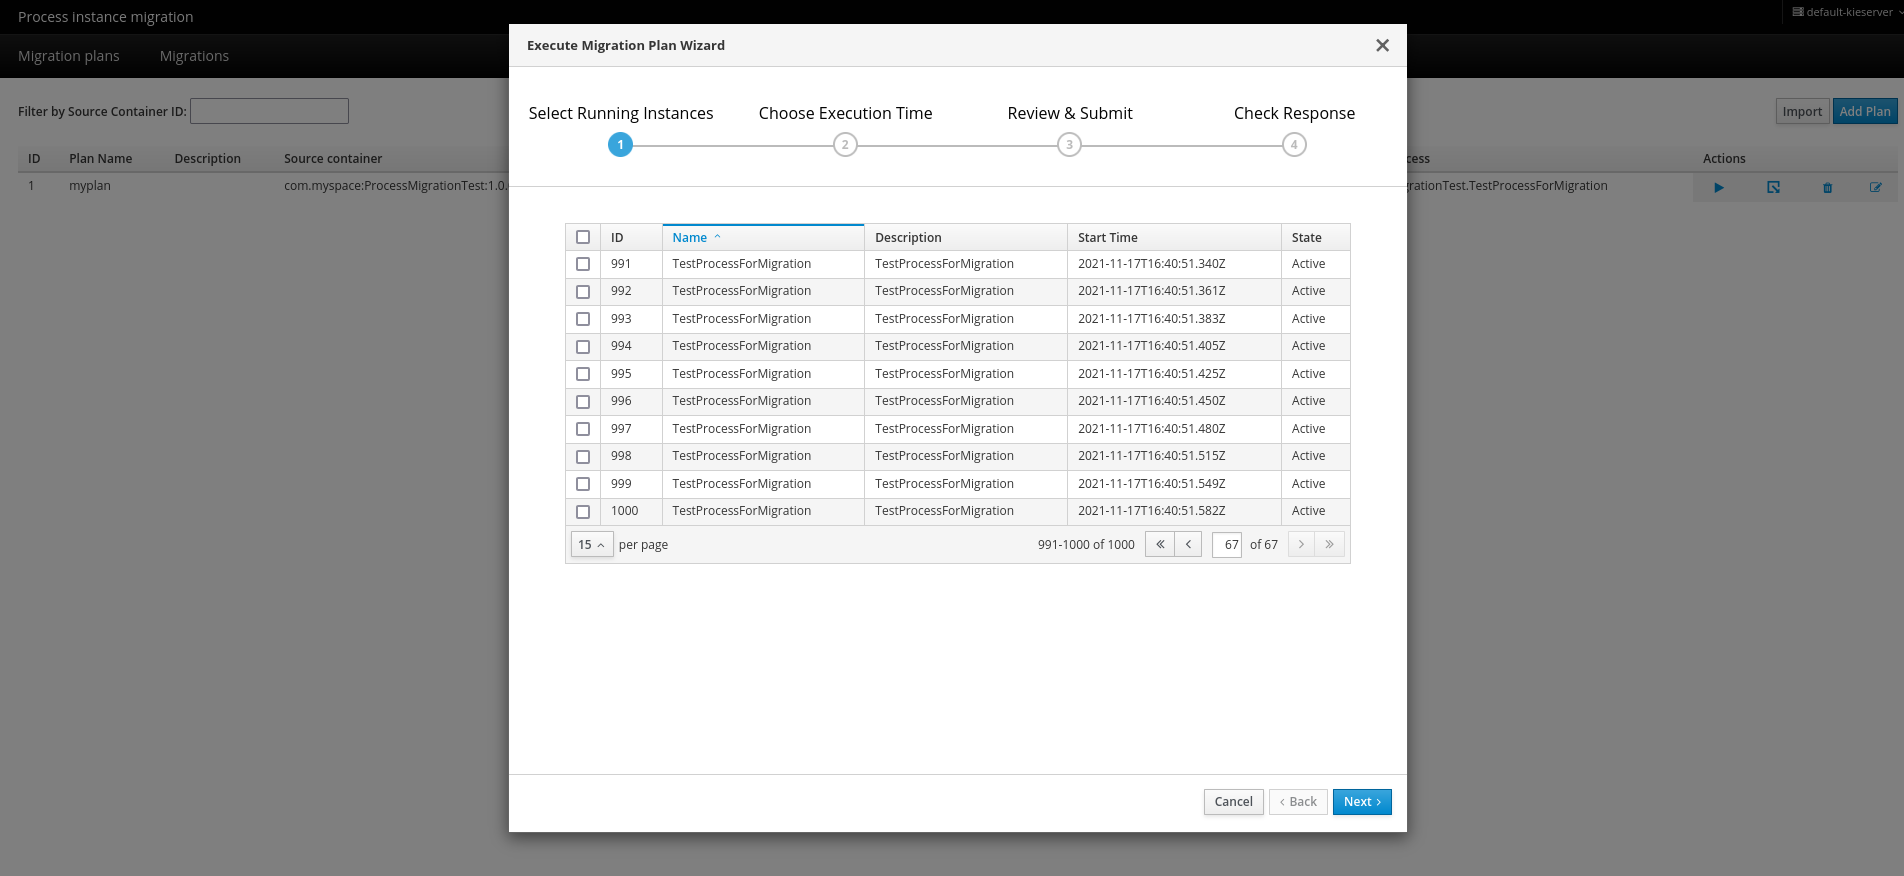
Task: Click the State column header
Action: (x=1316, y=237)
